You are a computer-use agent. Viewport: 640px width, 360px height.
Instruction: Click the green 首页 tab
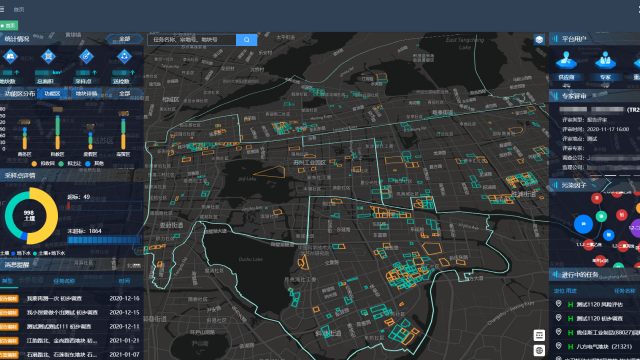coord(9,25)
